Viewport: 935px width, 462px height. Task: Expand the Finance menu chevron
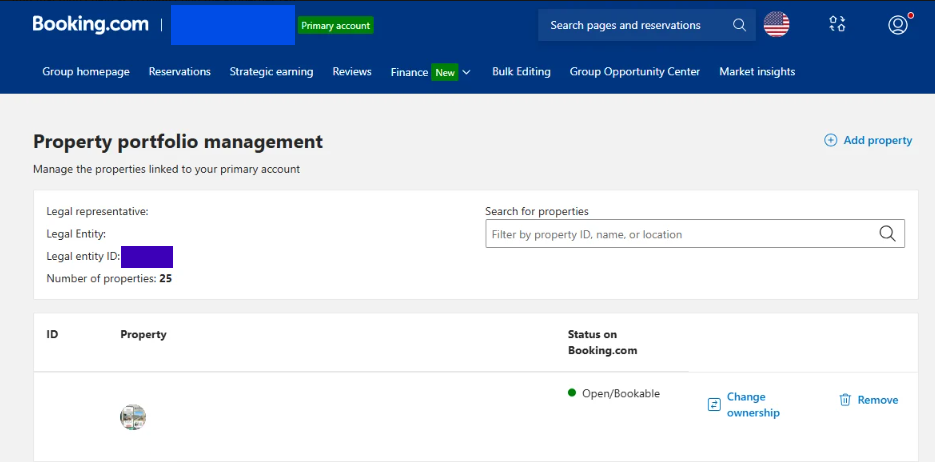click(x=466, y=72)
